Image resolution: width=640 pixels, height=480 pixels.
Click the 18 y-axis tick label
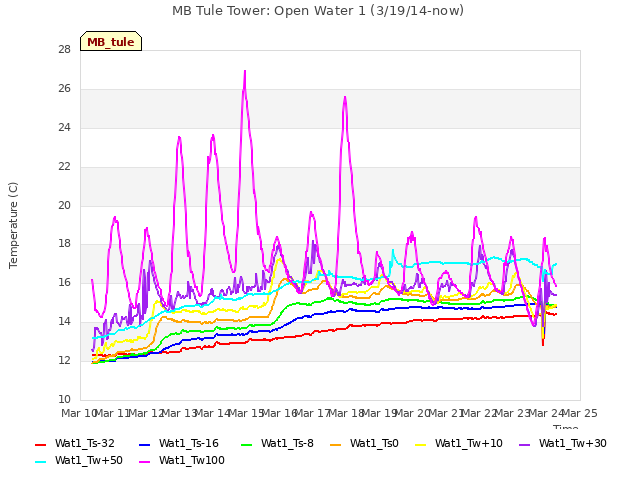click(64, 244)
